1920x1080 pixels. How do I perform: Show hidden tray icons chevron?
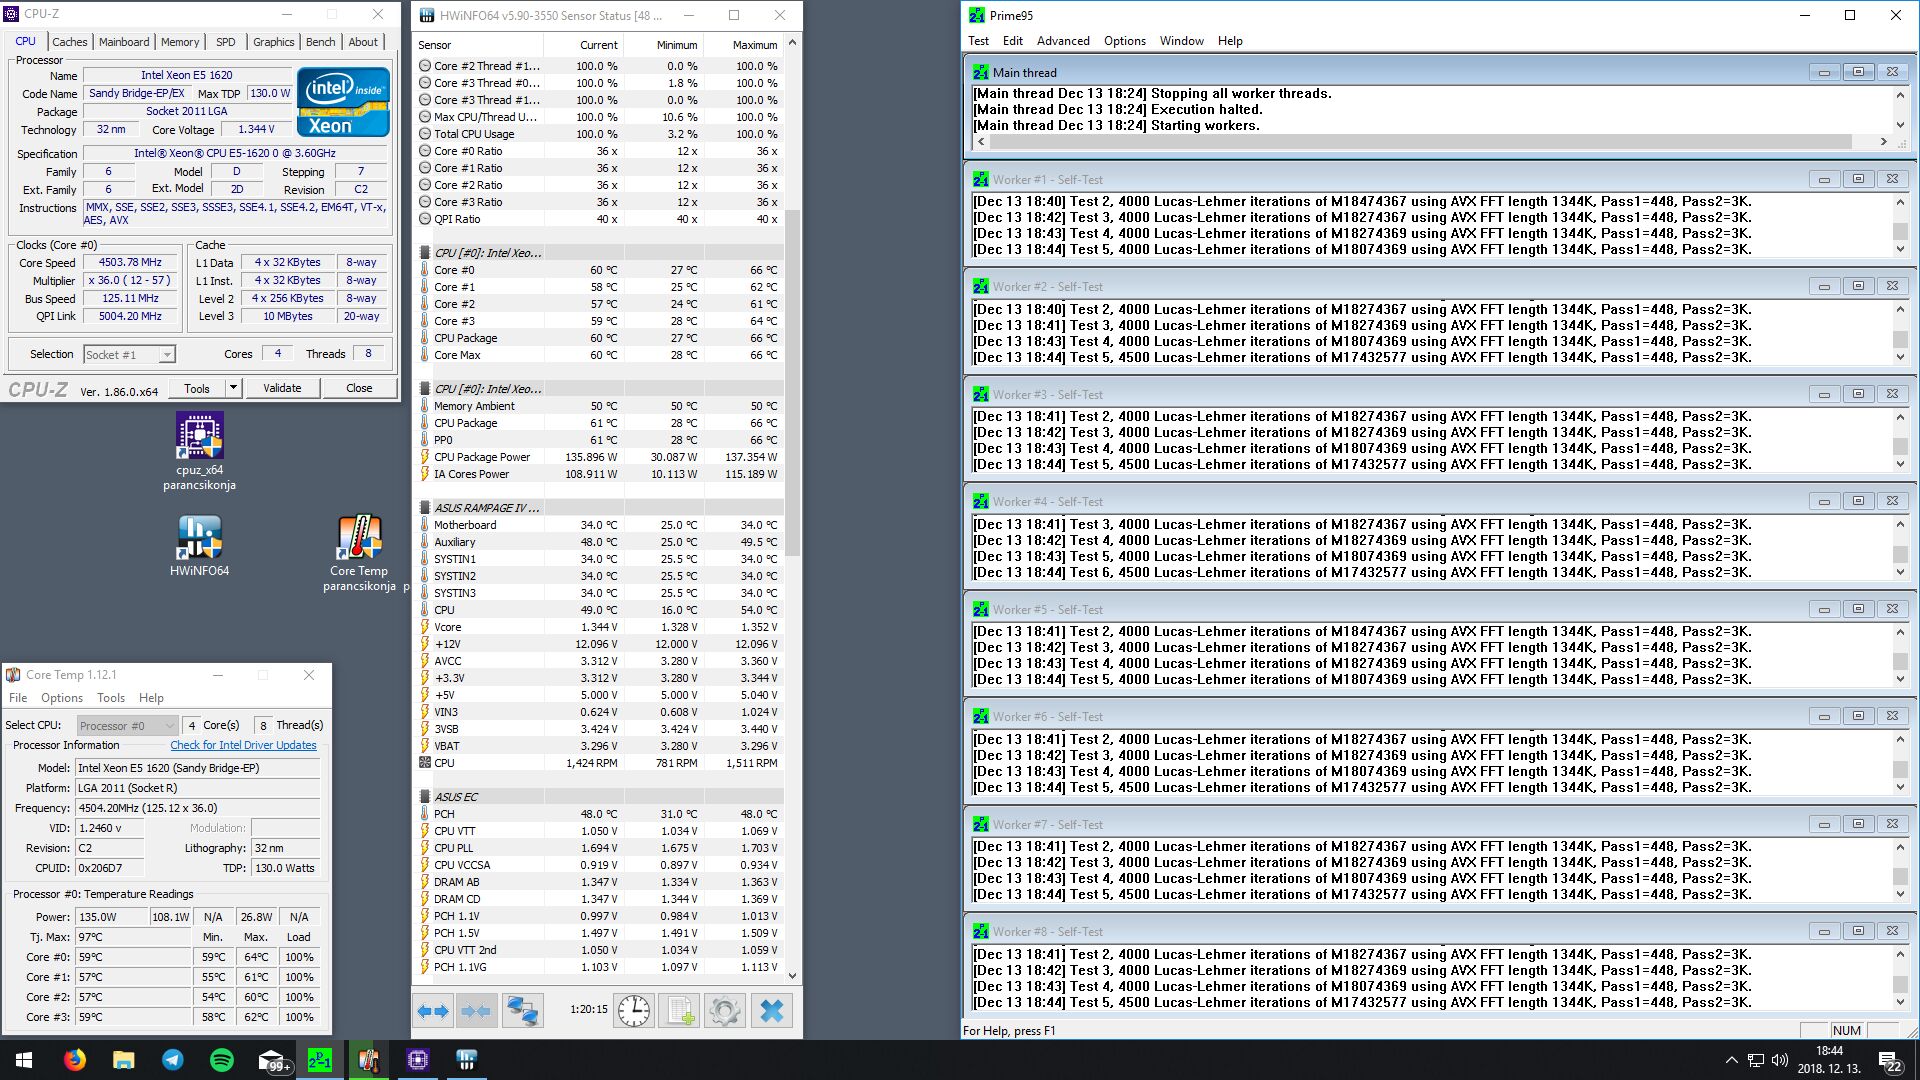[1731, 1060]
